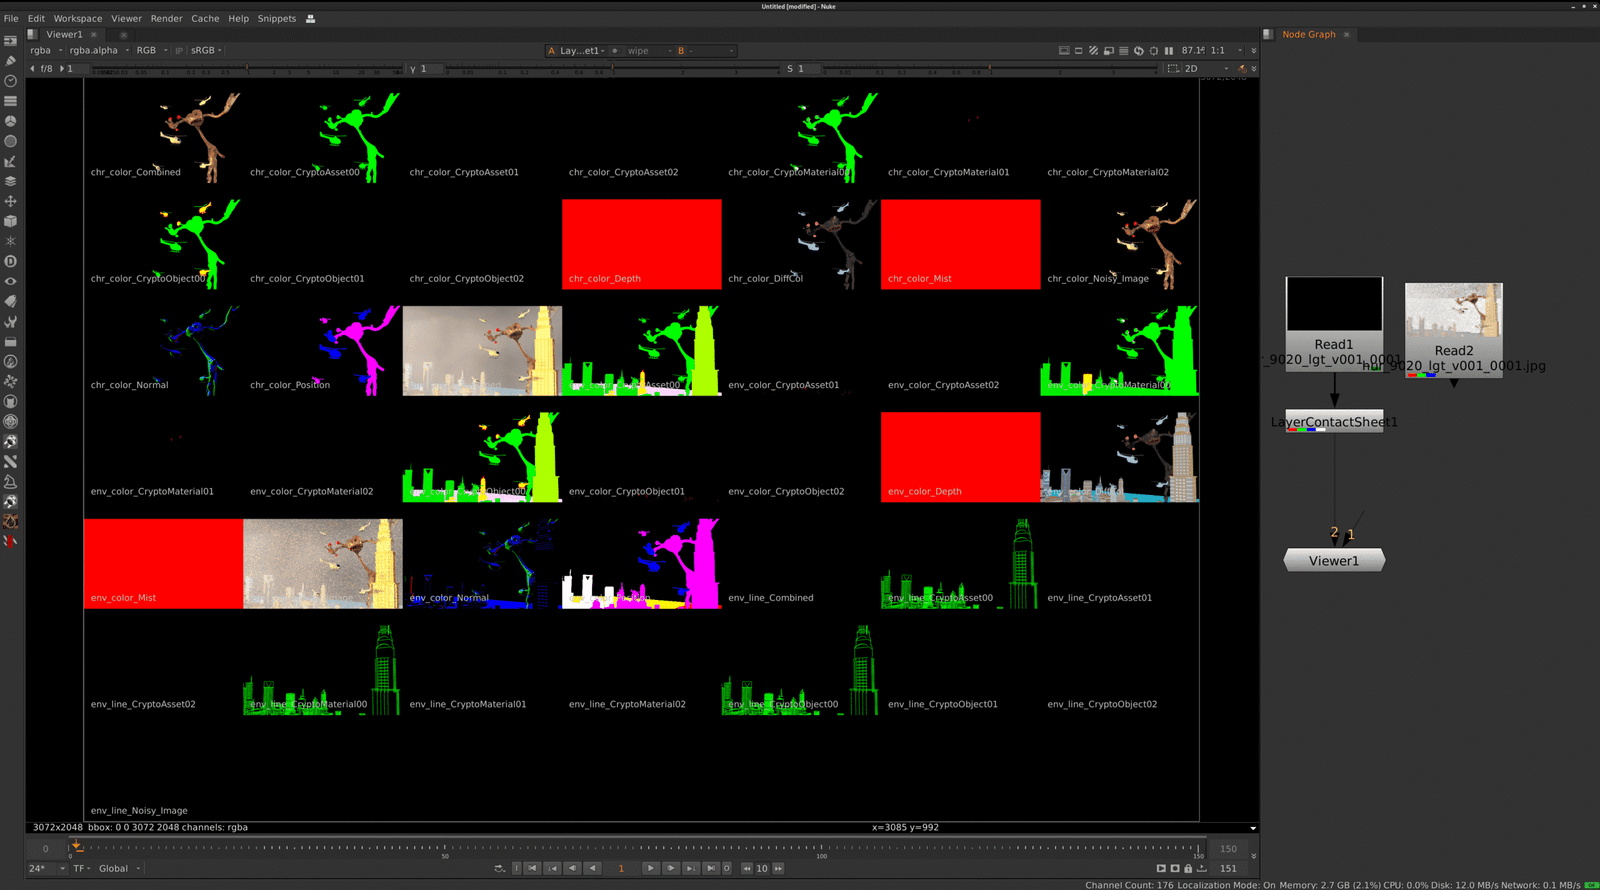Select the LayerContactSheet1 node

(1334, 421)
